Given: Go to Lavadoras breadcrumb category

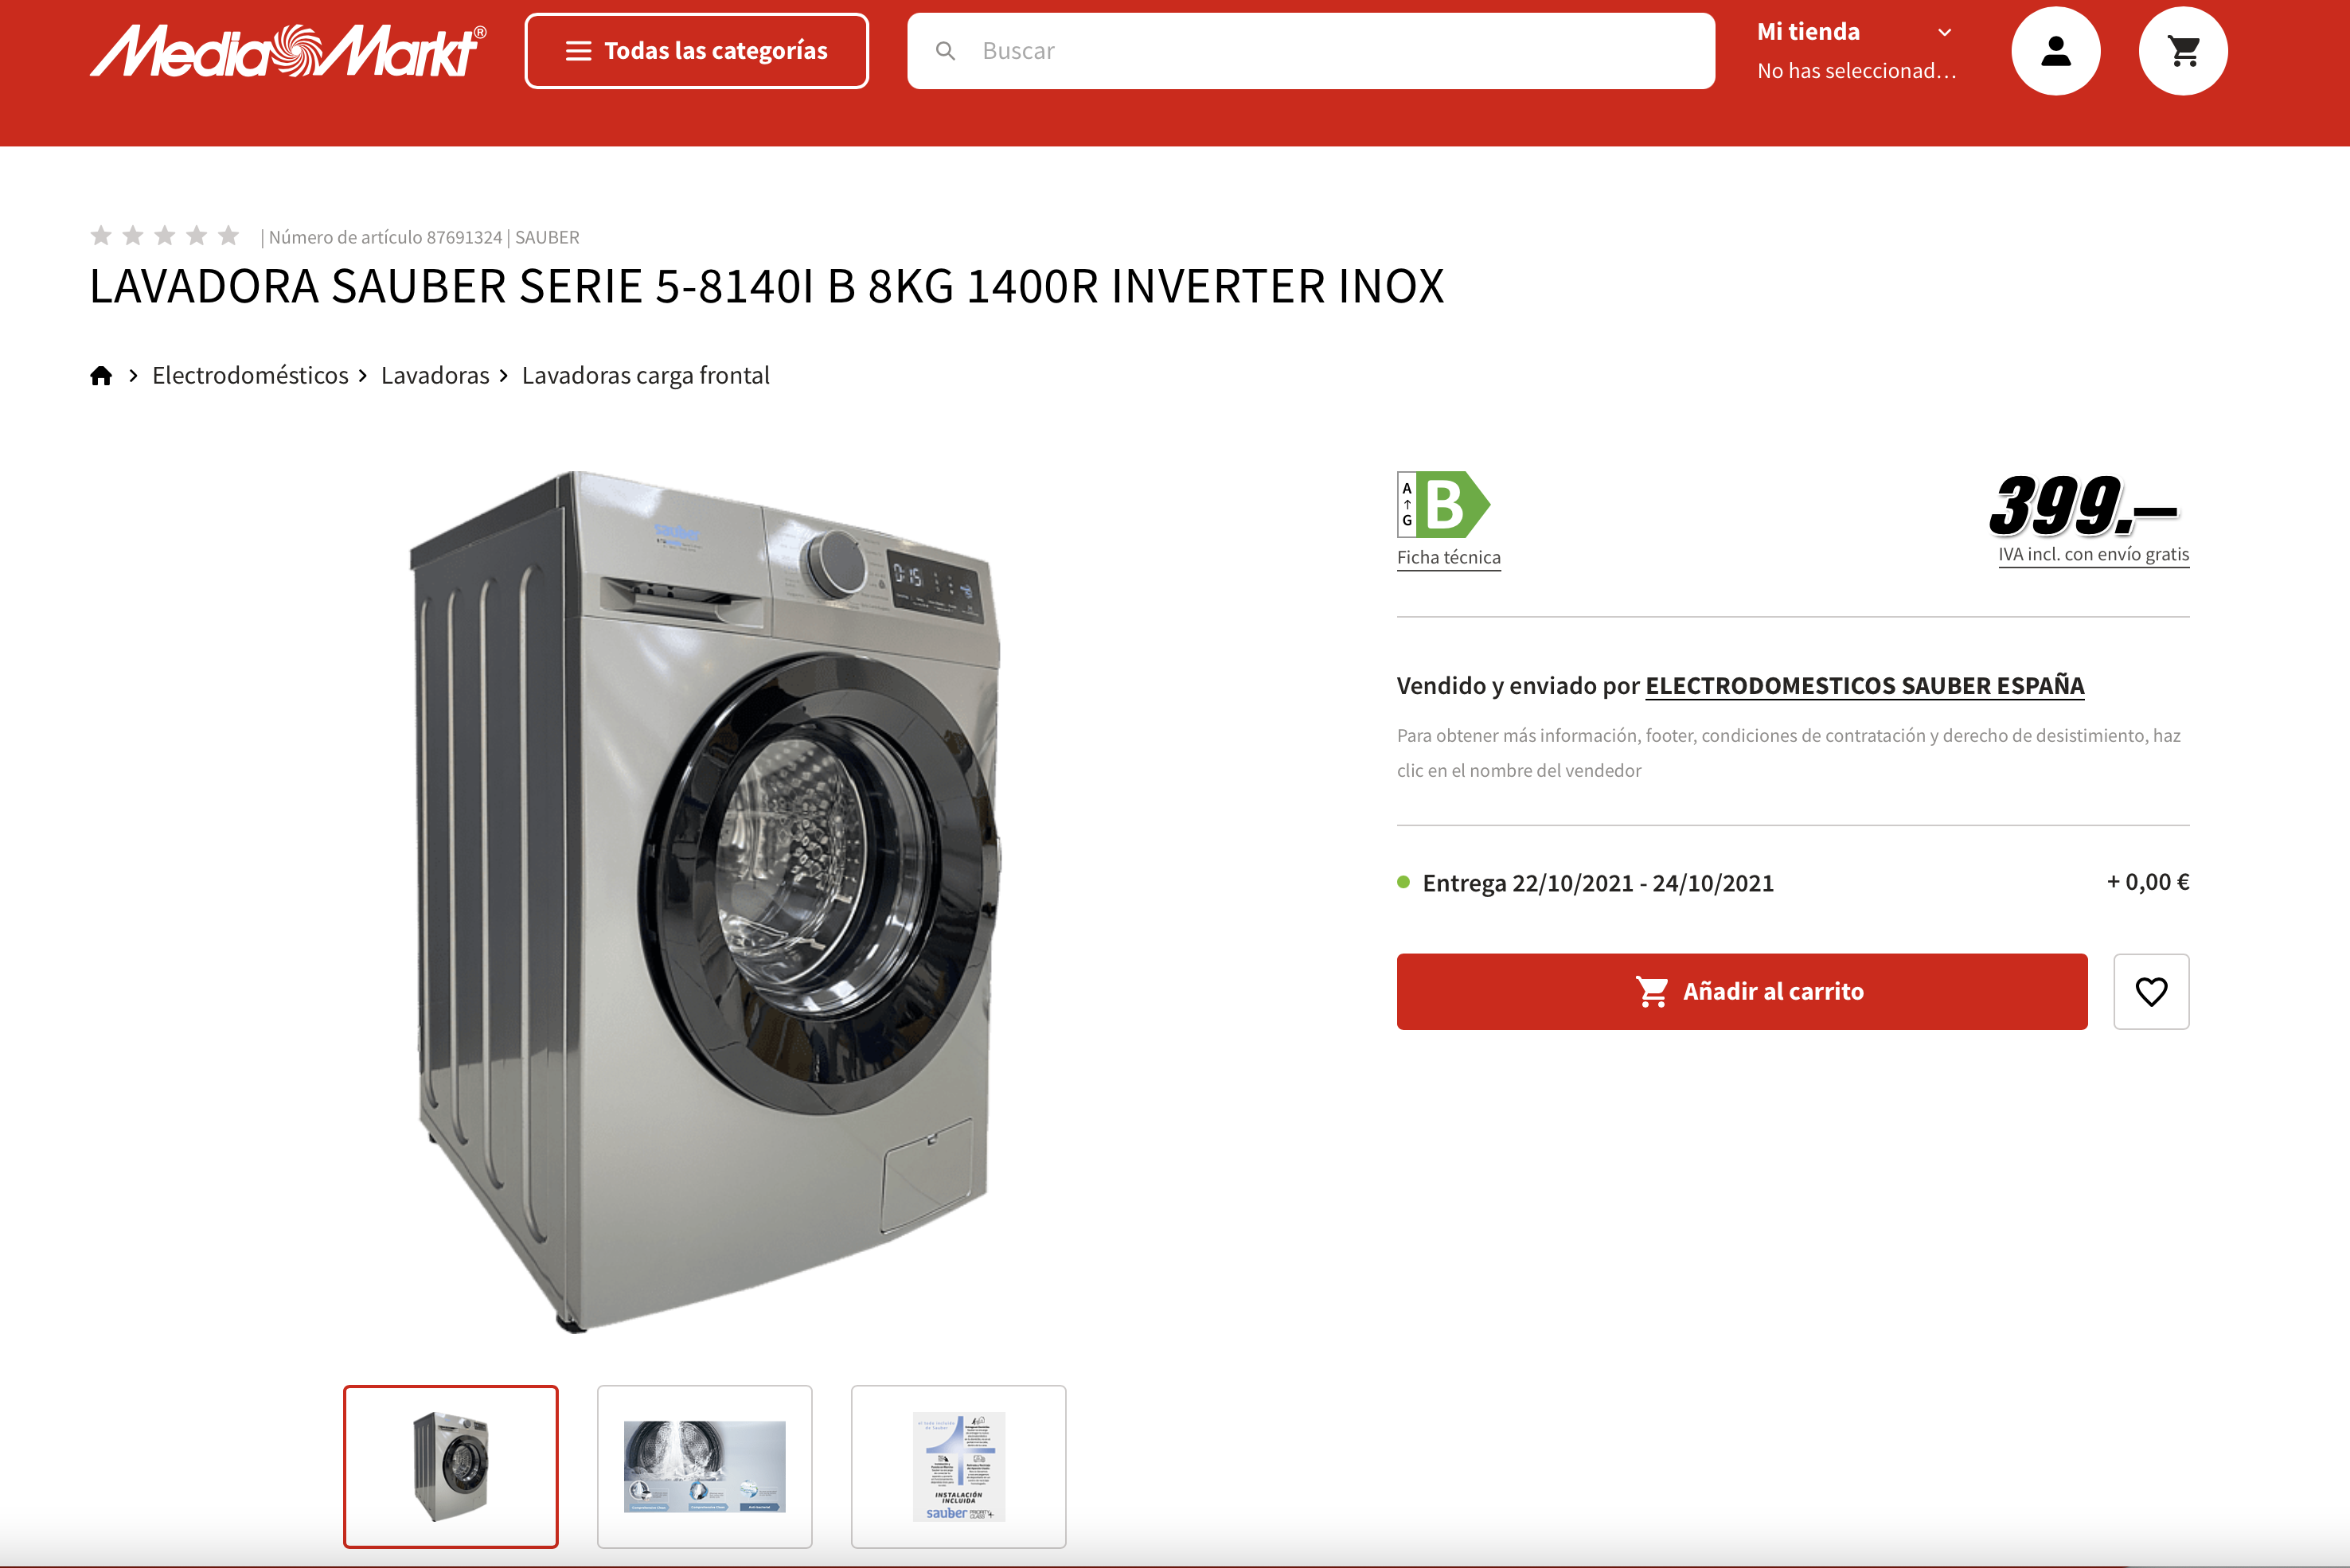Looking at the screenshot, I should 435,376.
